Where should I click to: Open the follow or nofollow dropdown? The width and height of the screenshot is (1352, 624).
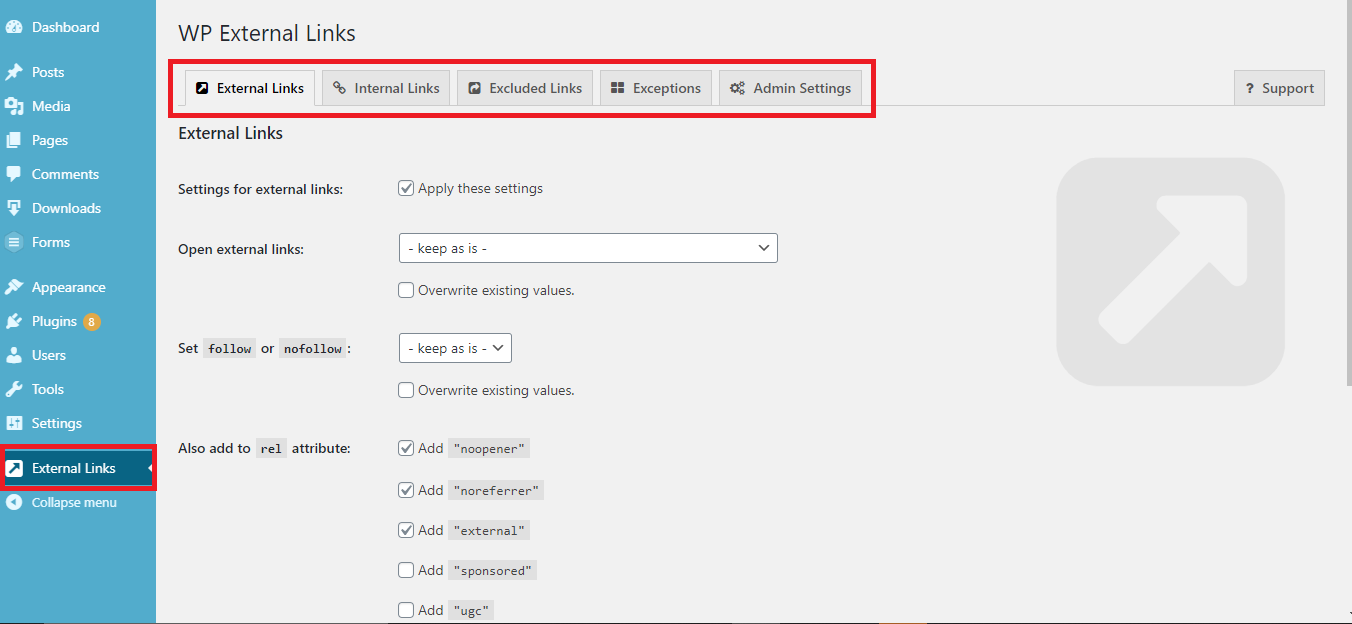point(455,348)
